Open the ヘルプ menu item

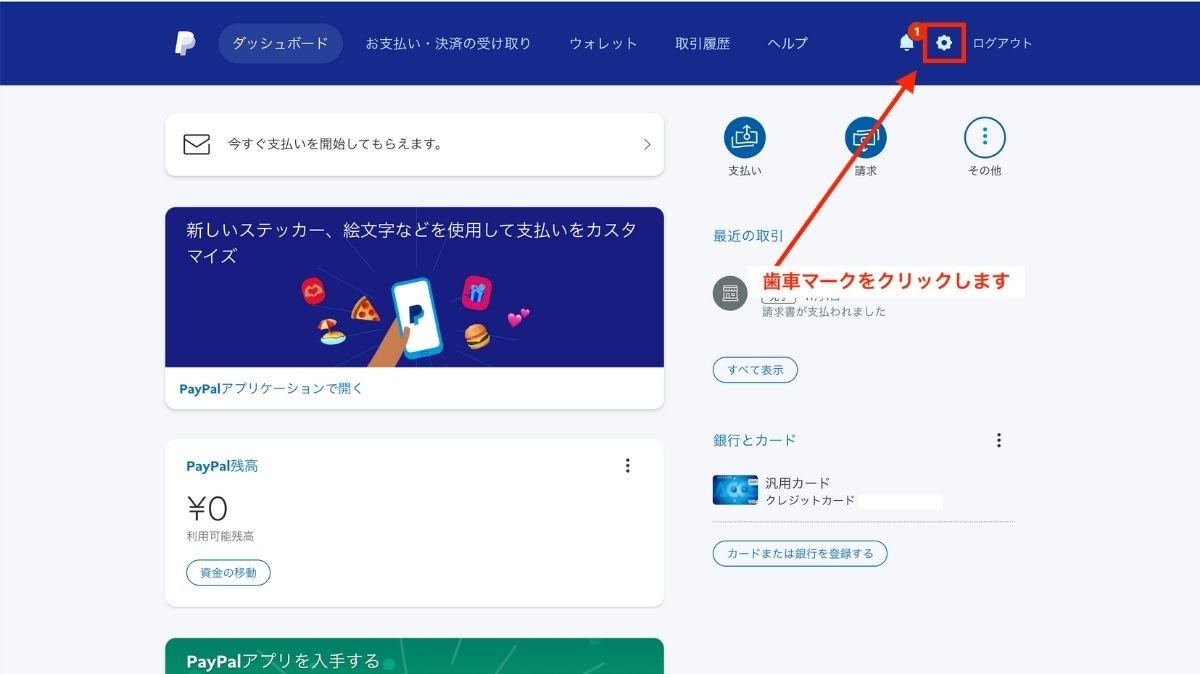pos(788,43)
